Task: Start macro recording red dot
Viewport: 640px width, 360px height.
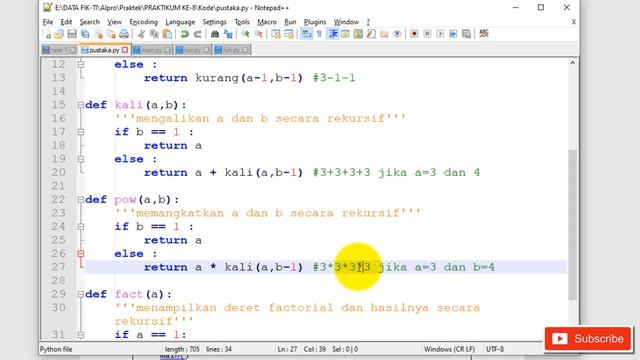Action: pyautogui.click(x=414, y=34)
